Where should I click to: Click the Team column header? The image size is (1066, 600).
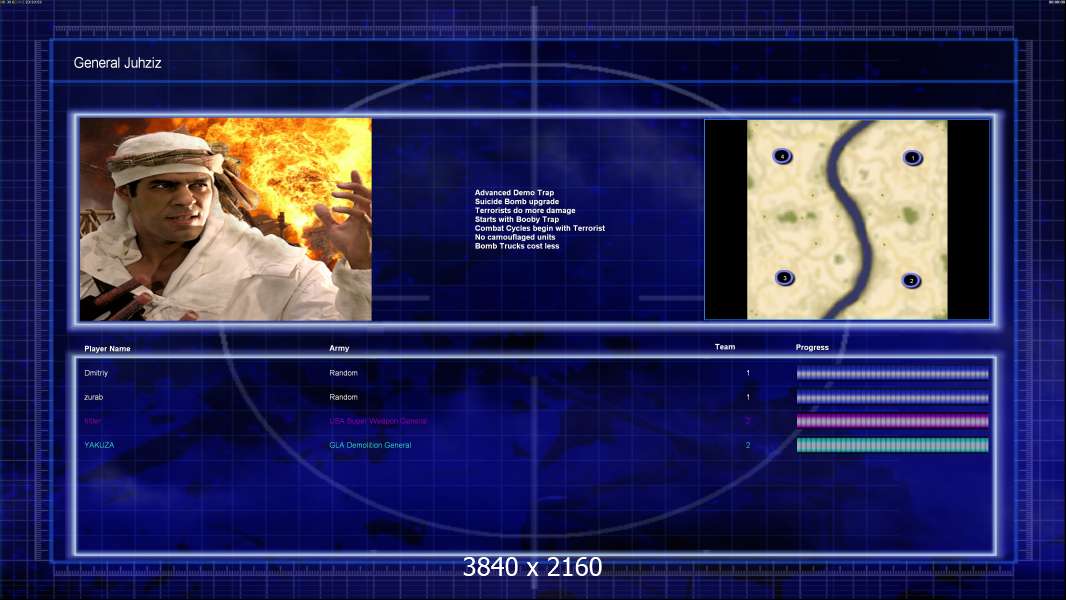pyautogui.click(x=725, y=347)
